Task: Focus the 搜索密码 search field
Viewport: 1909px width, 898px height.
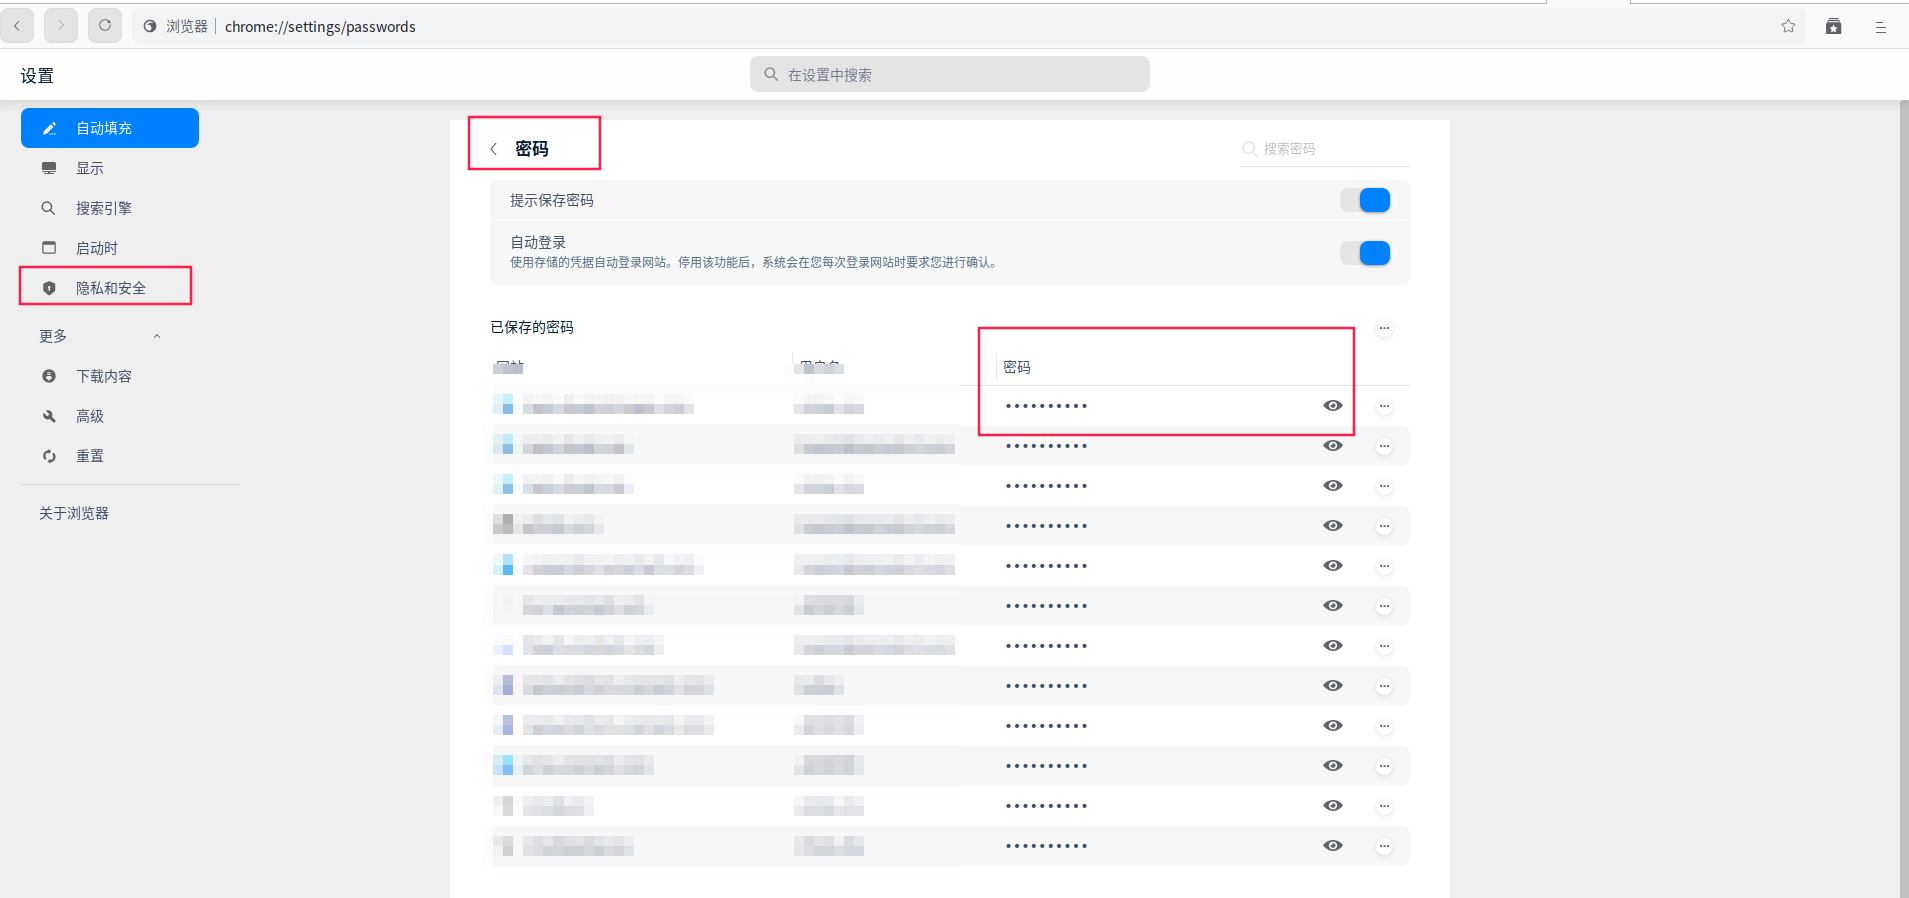Action: 1325,149
